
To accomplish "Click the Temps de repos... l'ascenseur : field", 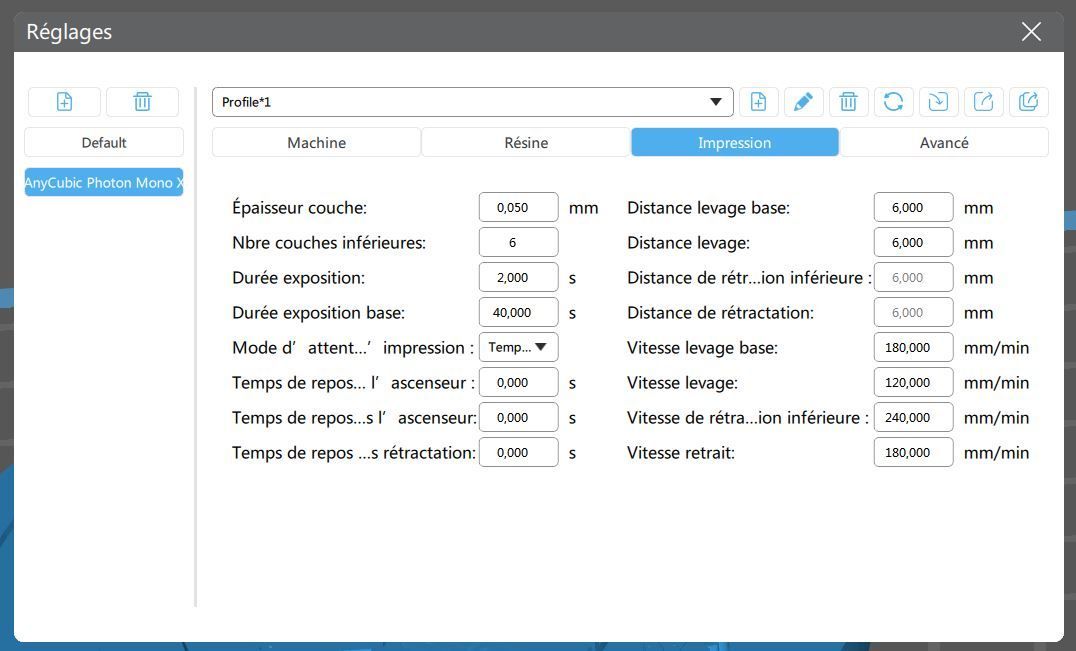I will click(x=519, y=382).
